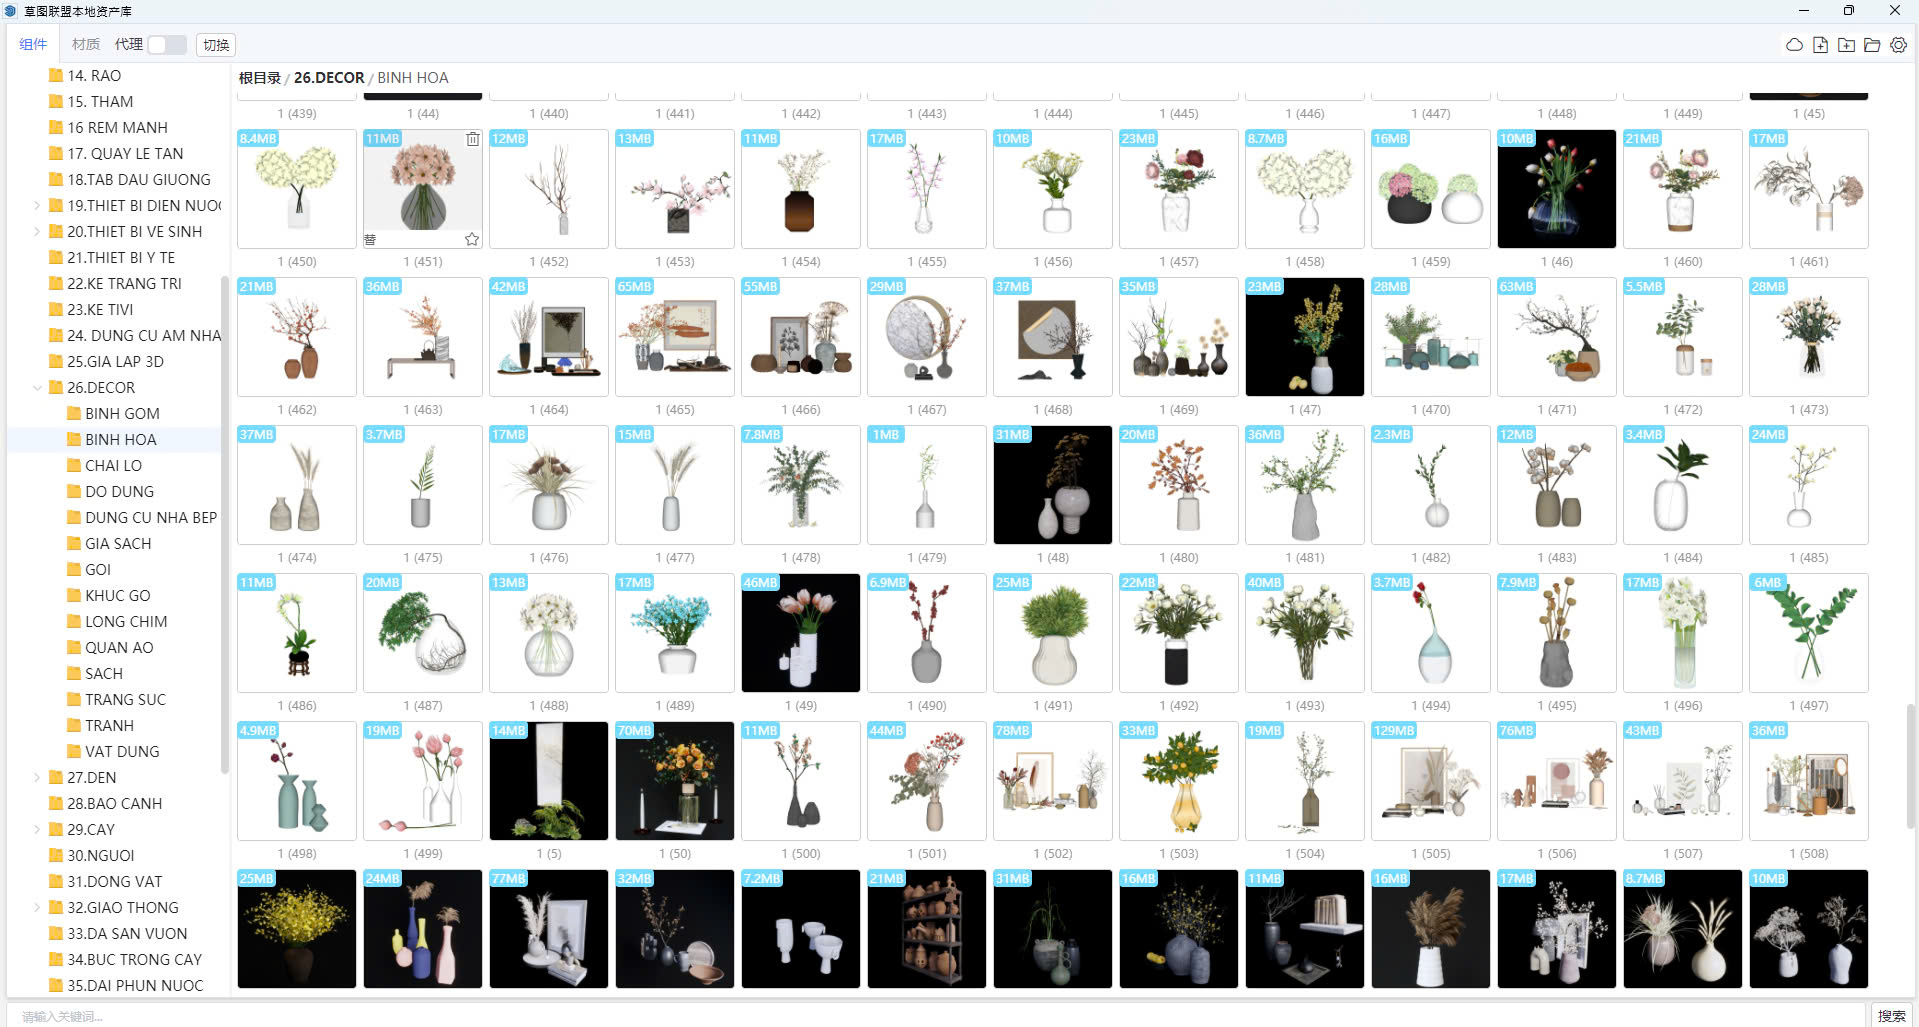Expand the 27.DEN folder
This screenshot has width=1919, height=1027.
coord(37,778)
